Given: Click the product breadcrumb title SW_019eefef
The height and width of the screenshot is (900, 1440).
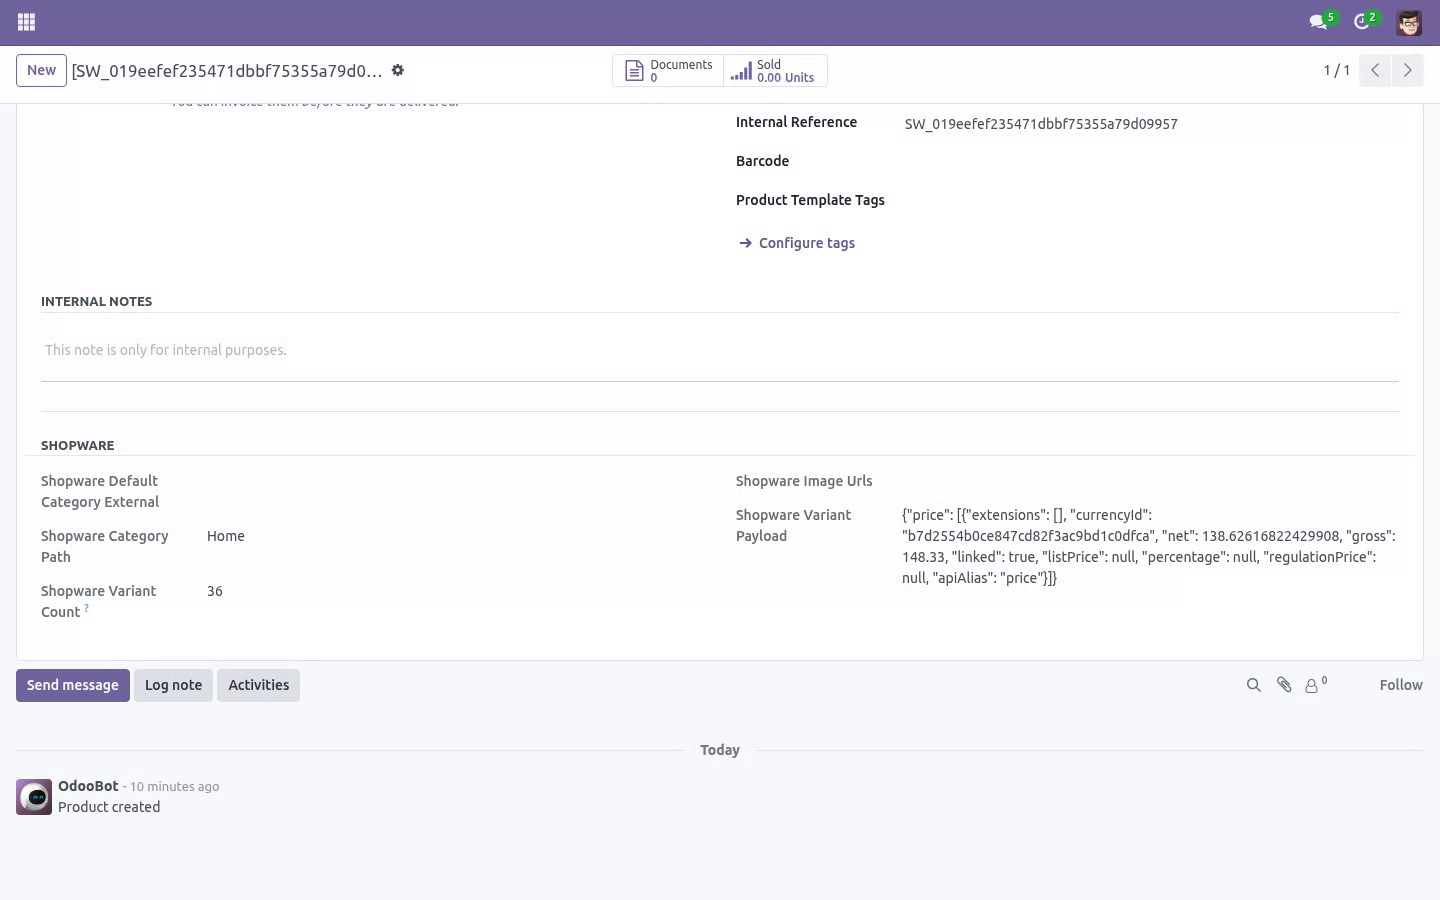Looking at the screenshot, I should click(227, 71).
